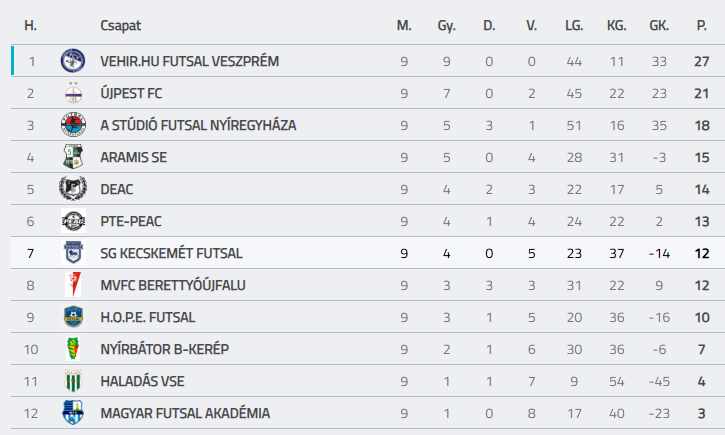Click the A Stúdió Futsal Nyíregyháza logo

[x=73, y=126]
